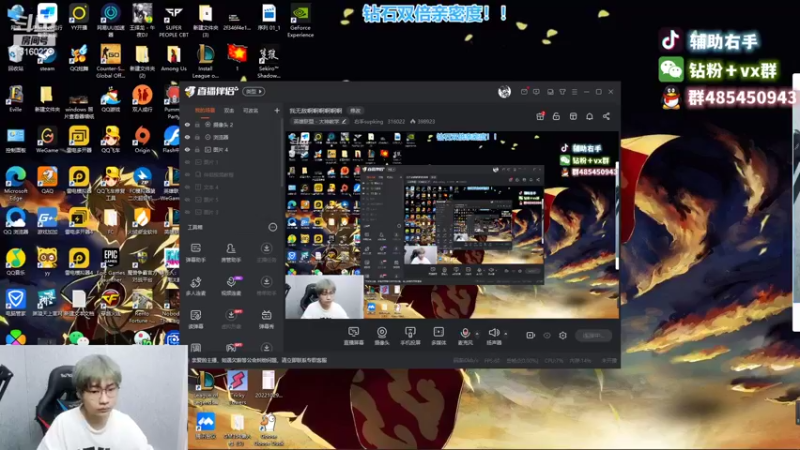Viewport: 800px width, 450px height.
Task: Open the Counter-Strike Global Offensive shortcut
Action: point(110,61)
